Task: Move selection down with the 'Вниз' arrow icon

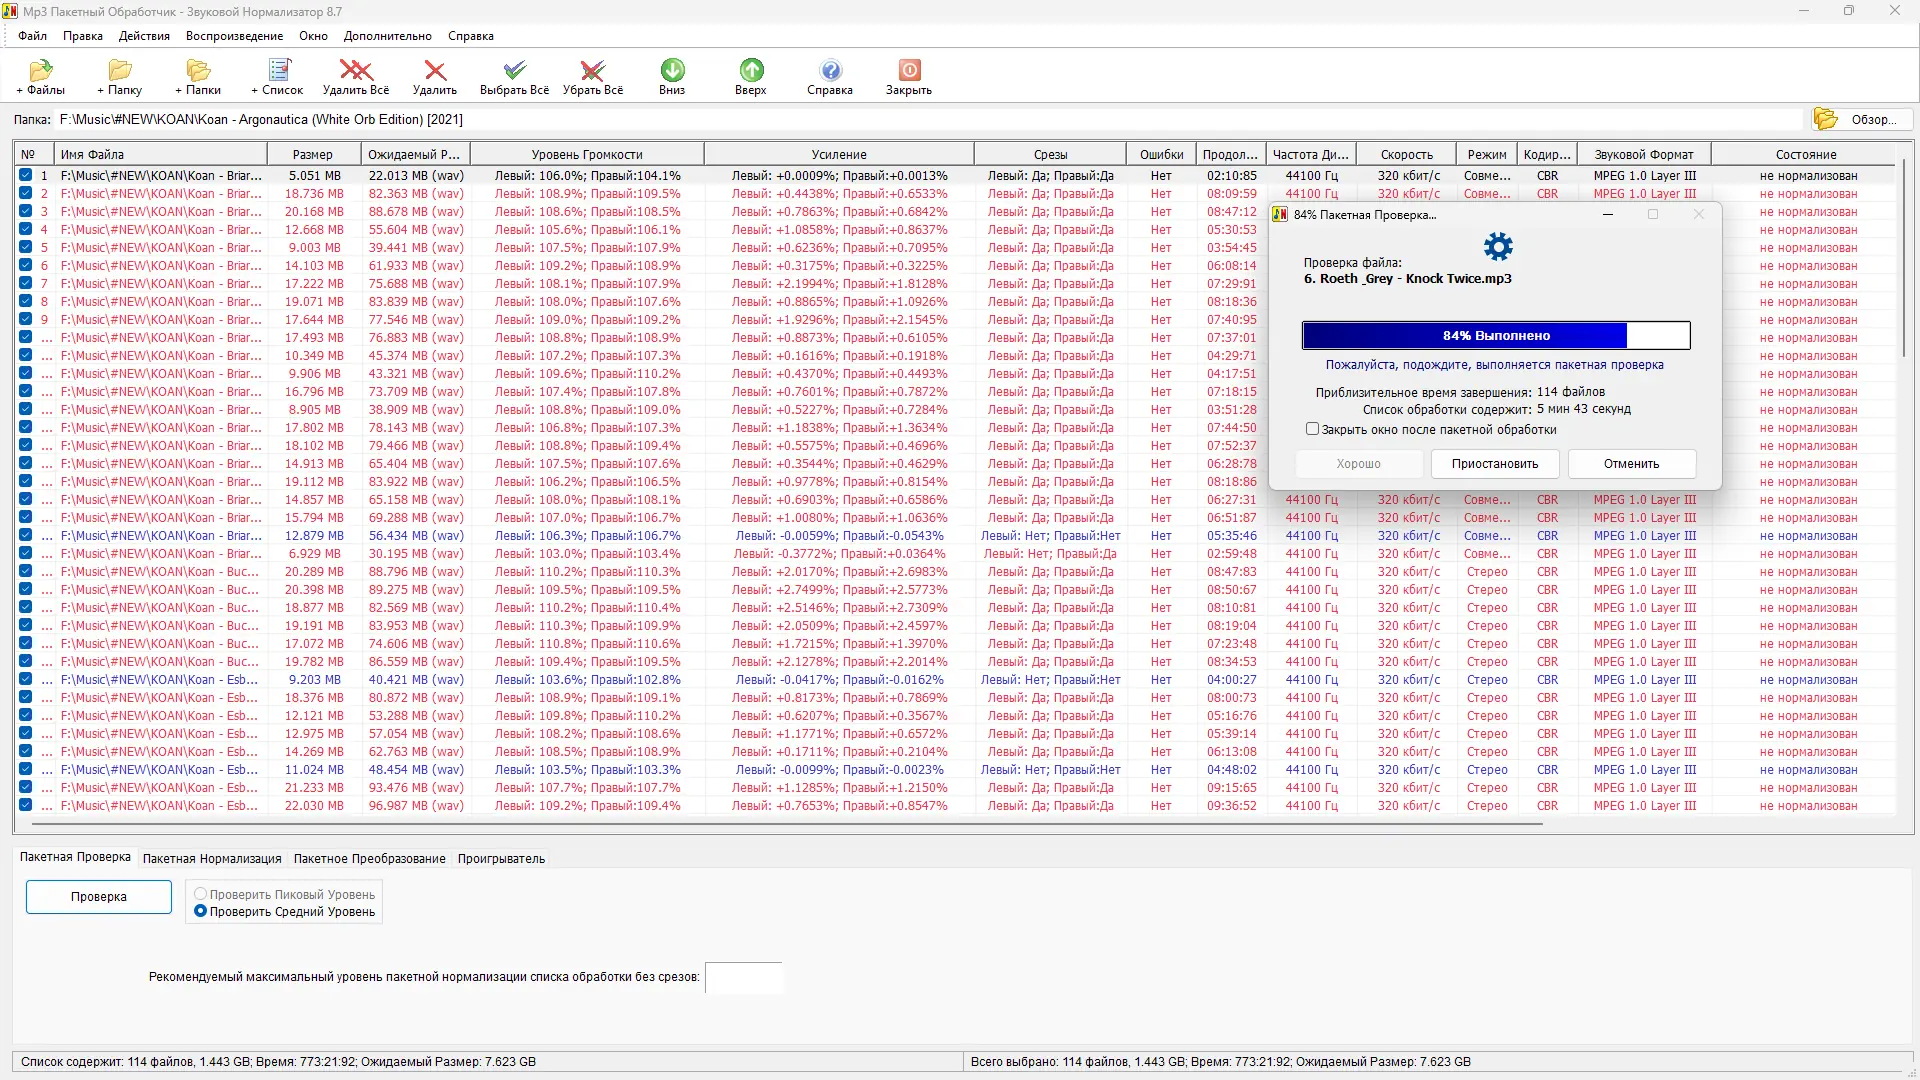Action: [672, 70]
